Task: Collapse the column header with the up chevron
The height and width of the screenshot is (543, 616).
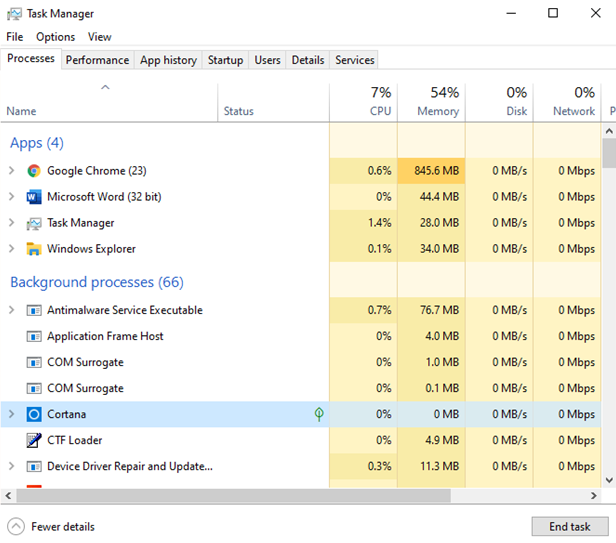Action: [105, 87]
